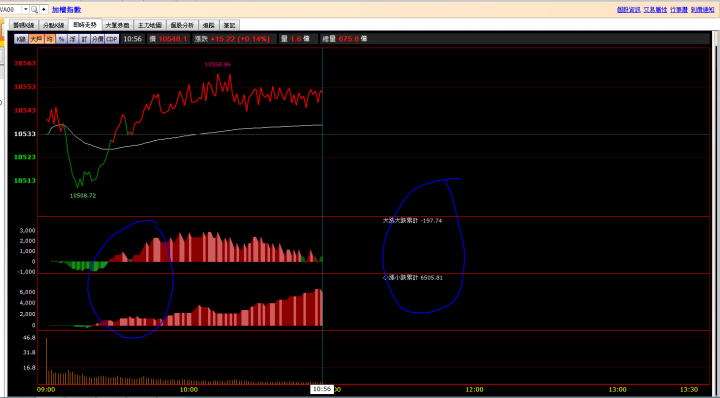Screen dimensions: 720x398
Task: Click the 13:30 time axis label
Action: point(689,390)
